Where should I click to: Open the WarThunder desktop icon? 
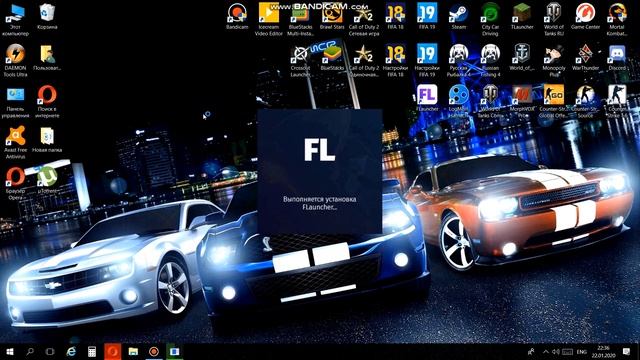[585, 58]
